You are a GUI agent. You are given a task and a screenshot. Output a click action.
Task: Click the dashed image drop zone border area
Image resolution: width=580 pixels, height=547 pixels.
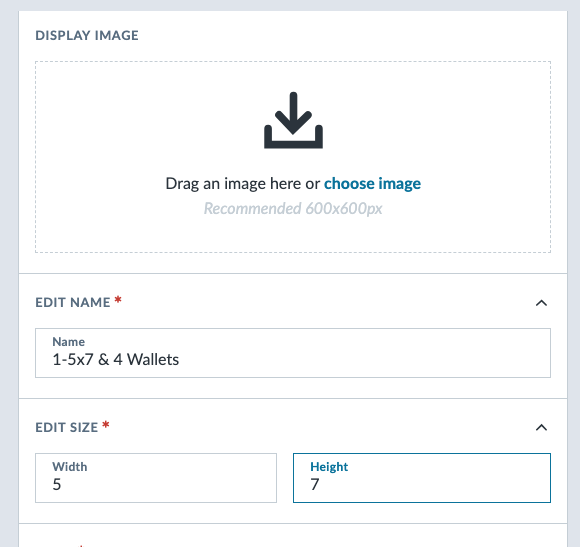[x=293, y=157]
